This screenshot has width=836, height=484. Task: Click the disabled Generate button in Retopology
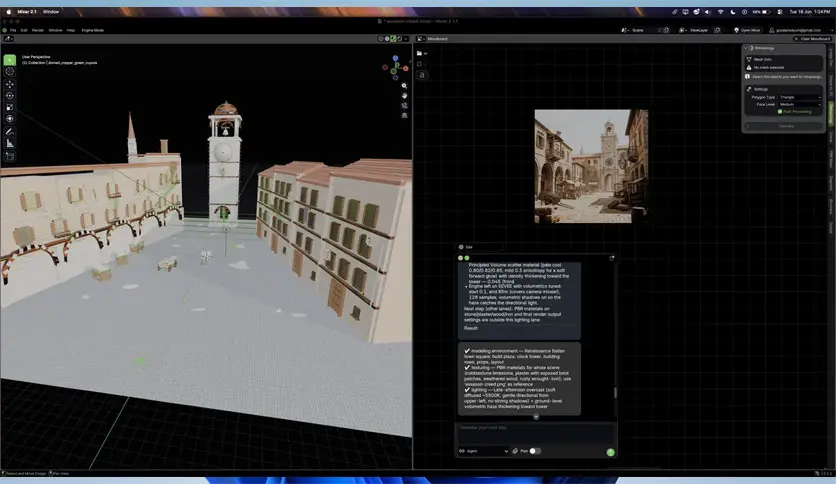(786, 126)
